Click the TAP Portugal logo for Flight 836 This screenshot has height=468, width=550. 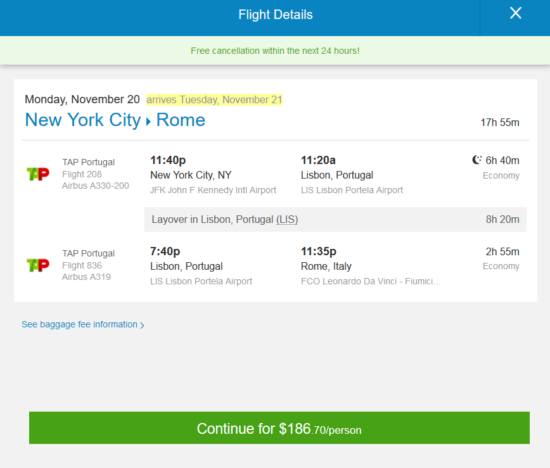(x=38, y=265)
